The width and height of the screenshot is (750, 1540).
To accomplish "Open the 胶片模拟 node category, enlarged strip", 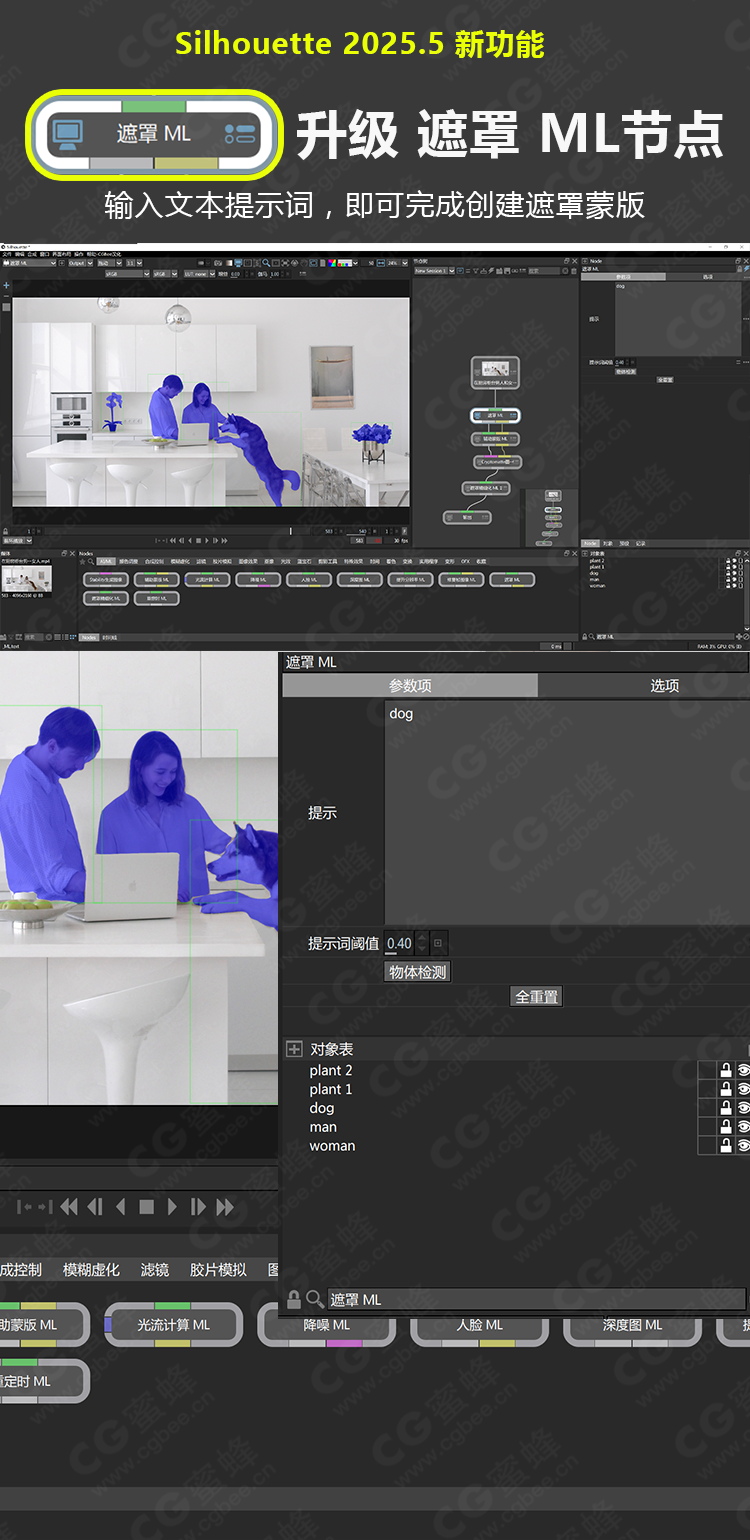I will click(x=218, y=1270).
